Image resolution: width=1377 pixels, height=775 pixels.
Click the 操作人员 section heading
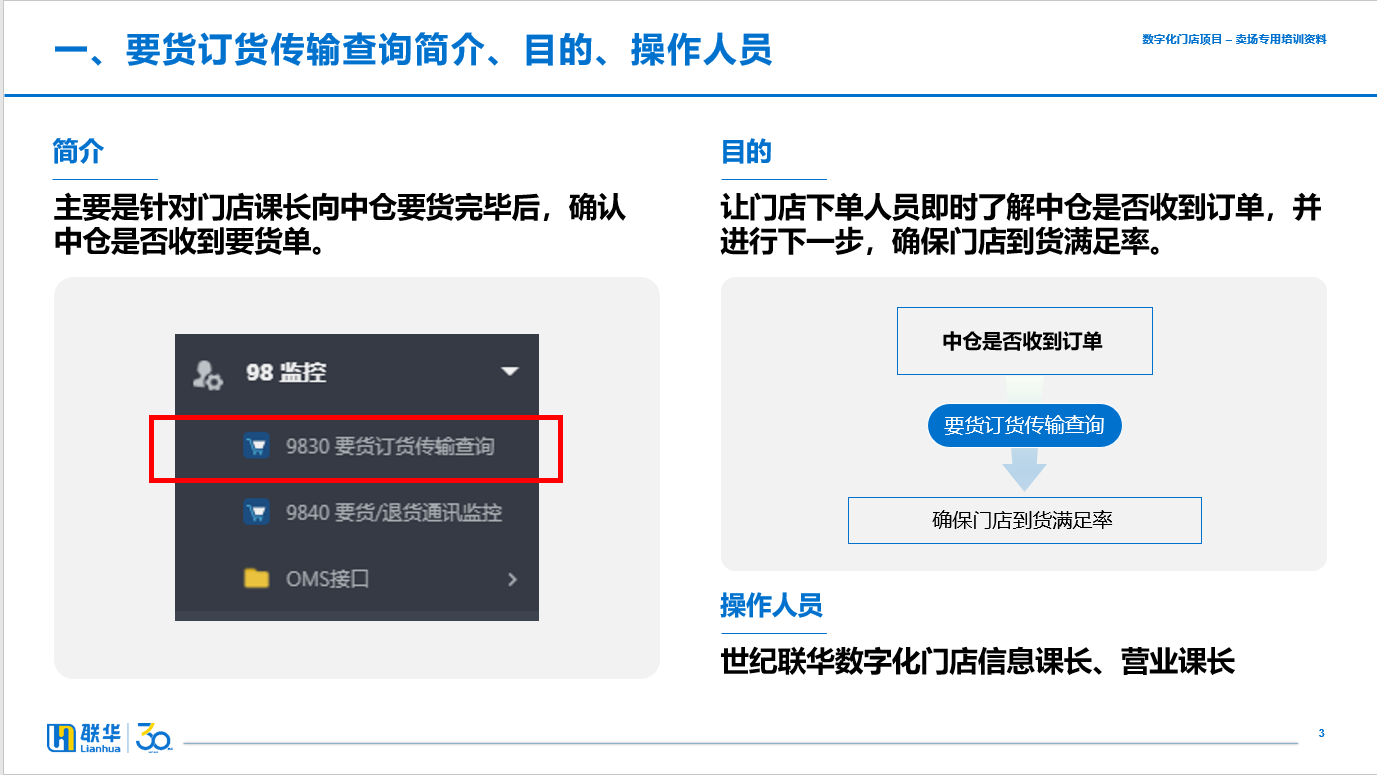pyautogui.click(x=771, y=605)
